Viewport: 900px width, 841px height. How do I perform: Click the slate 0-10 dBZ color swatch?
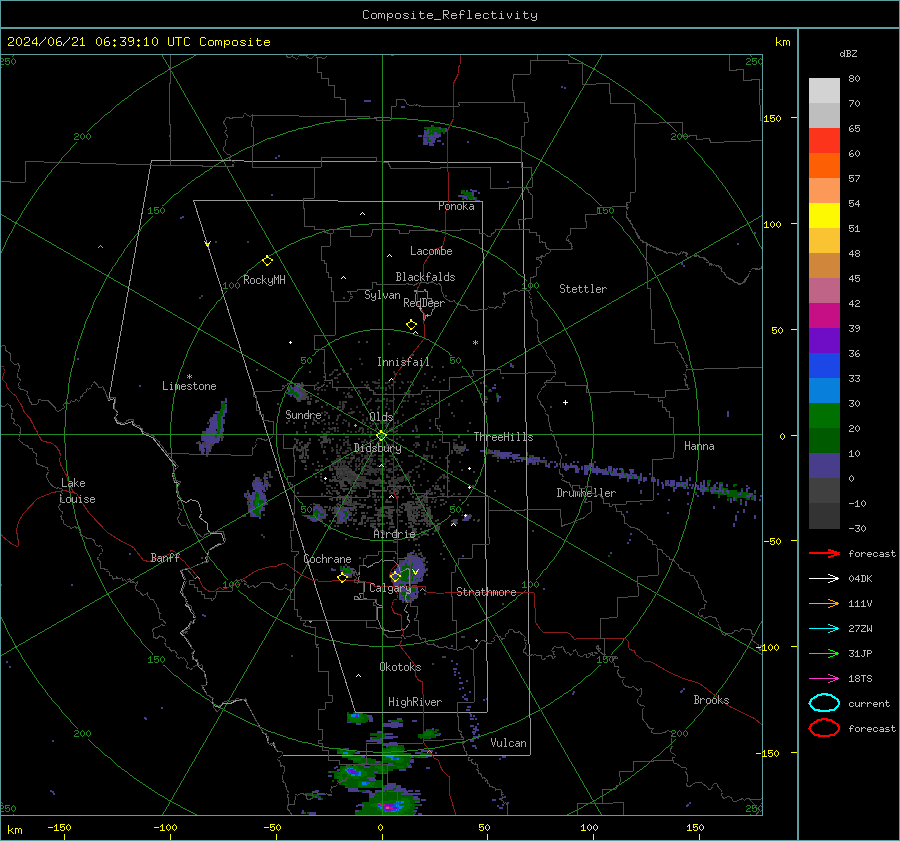824,466
